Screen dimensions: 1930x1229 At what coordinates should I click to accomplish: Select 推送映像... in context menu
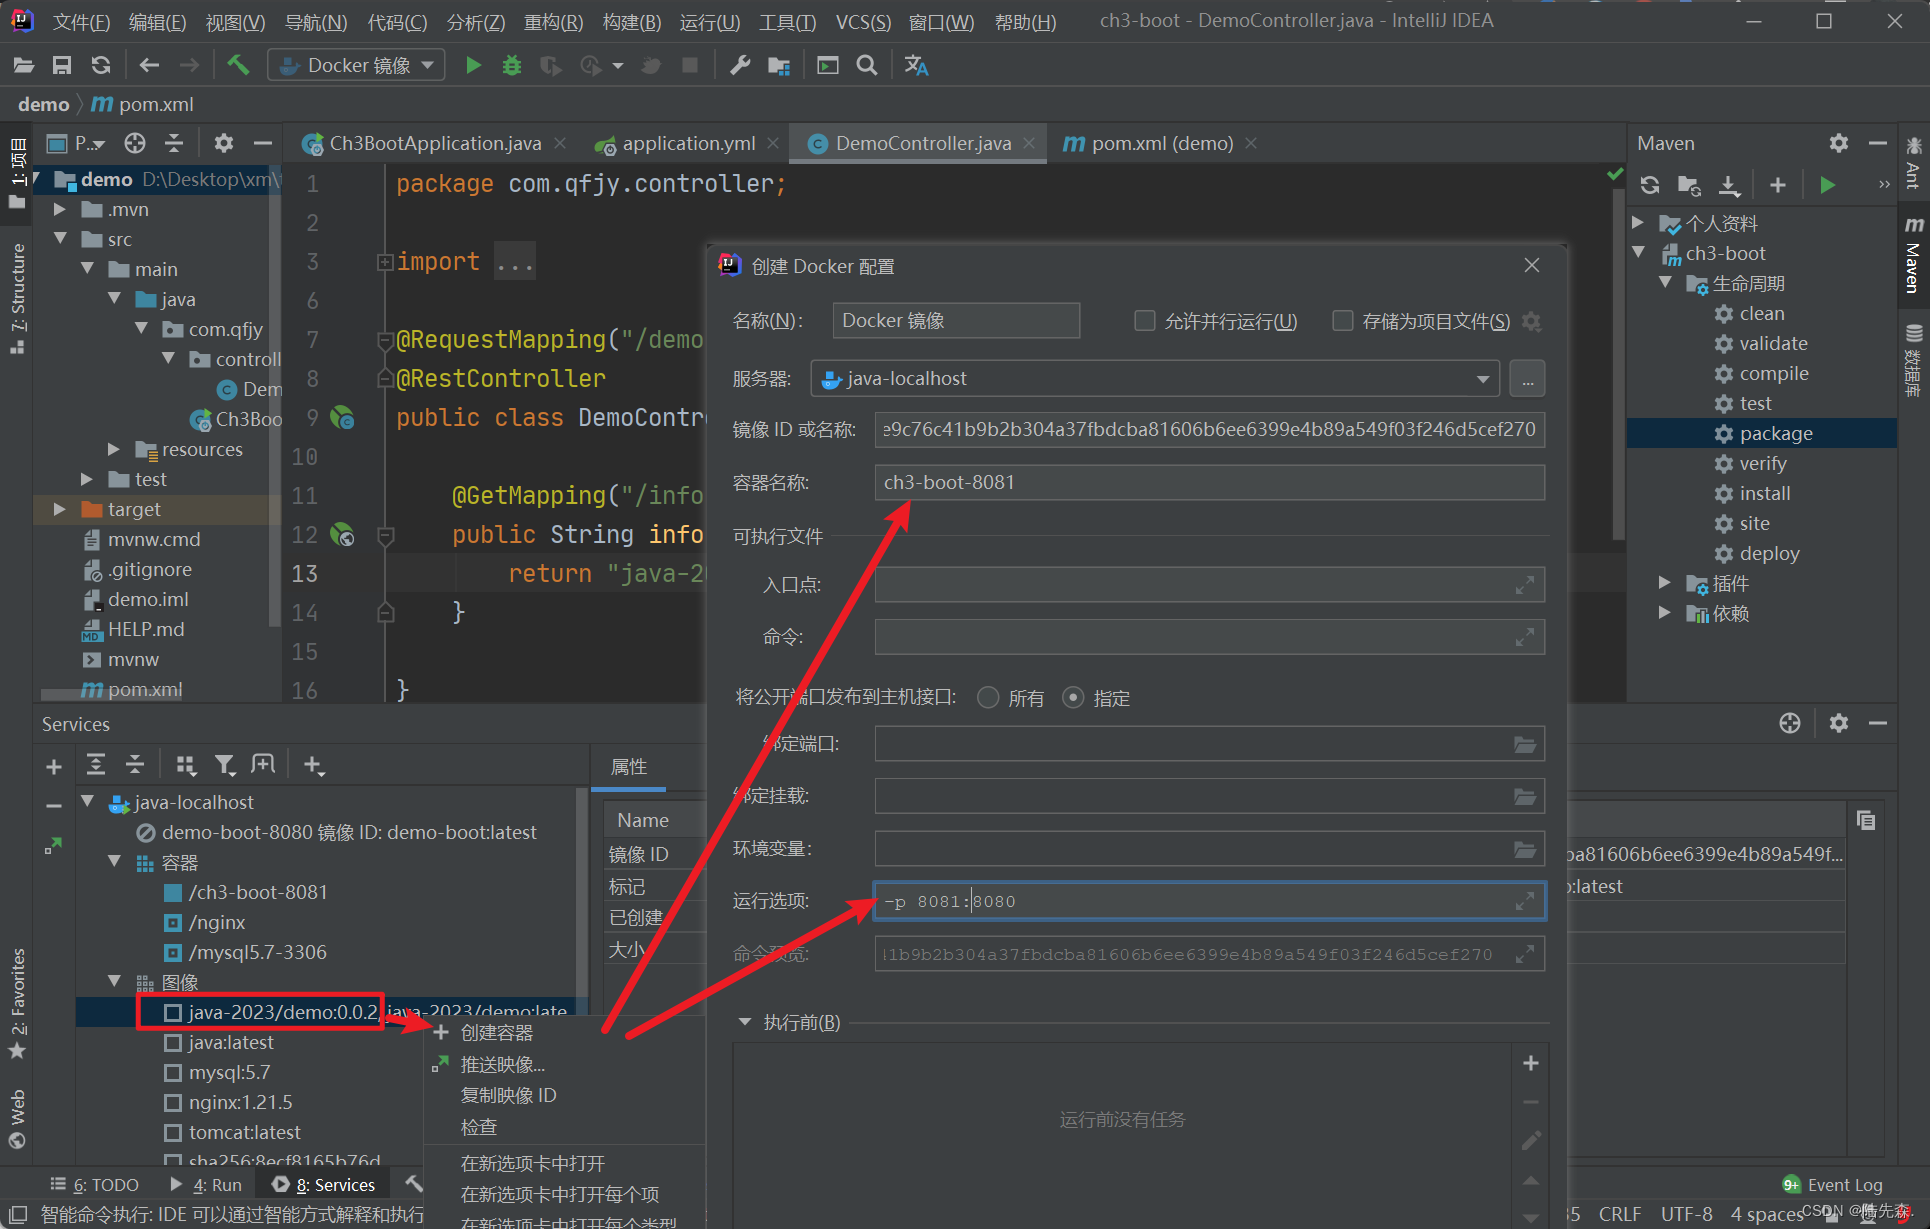[x=502, y=1065]
